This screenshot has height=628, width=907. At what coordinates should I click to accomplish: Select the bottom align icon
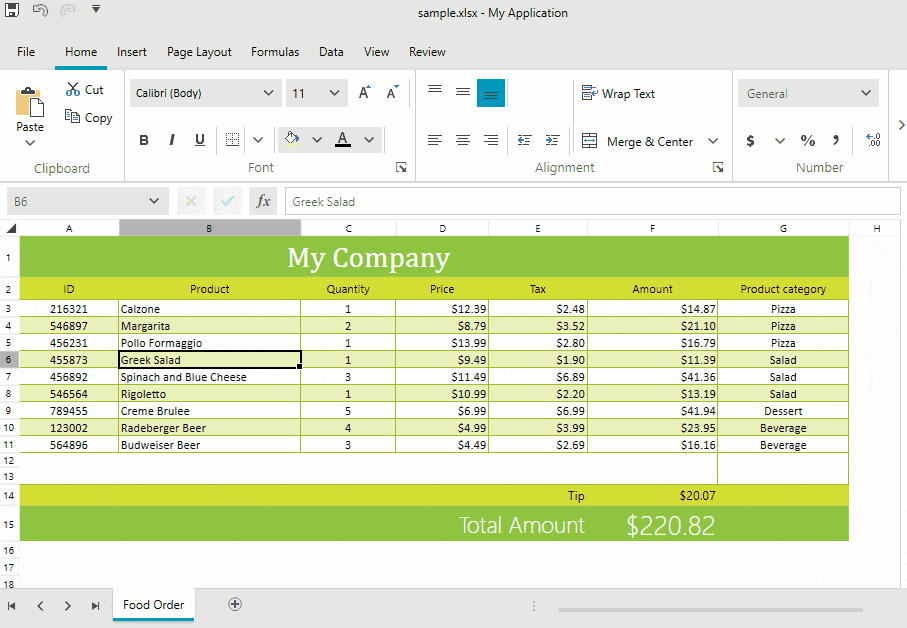tap(491, 93)
